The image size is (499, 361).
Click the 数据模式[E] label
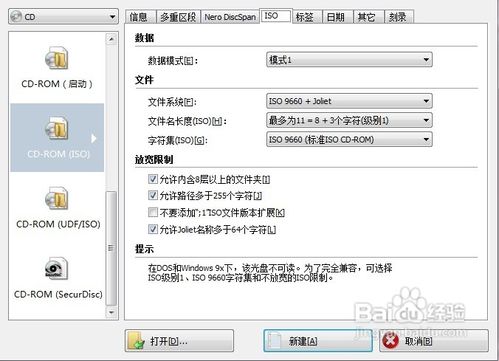(x=173, y=61)
